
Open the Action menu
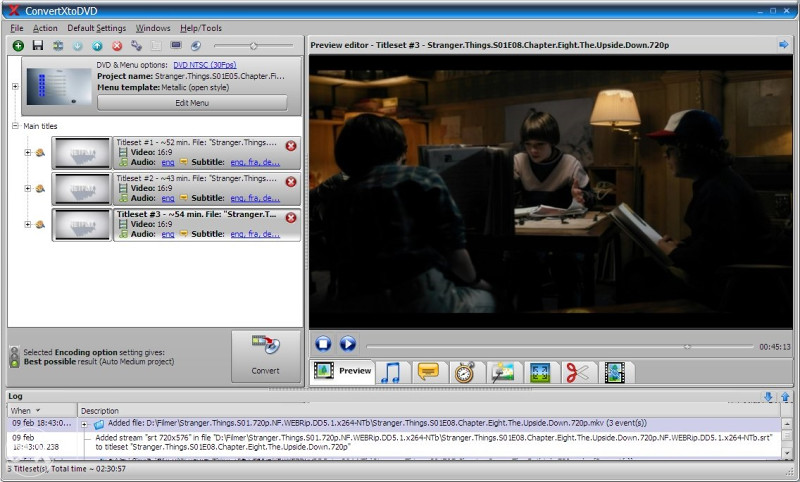[45, 28]
